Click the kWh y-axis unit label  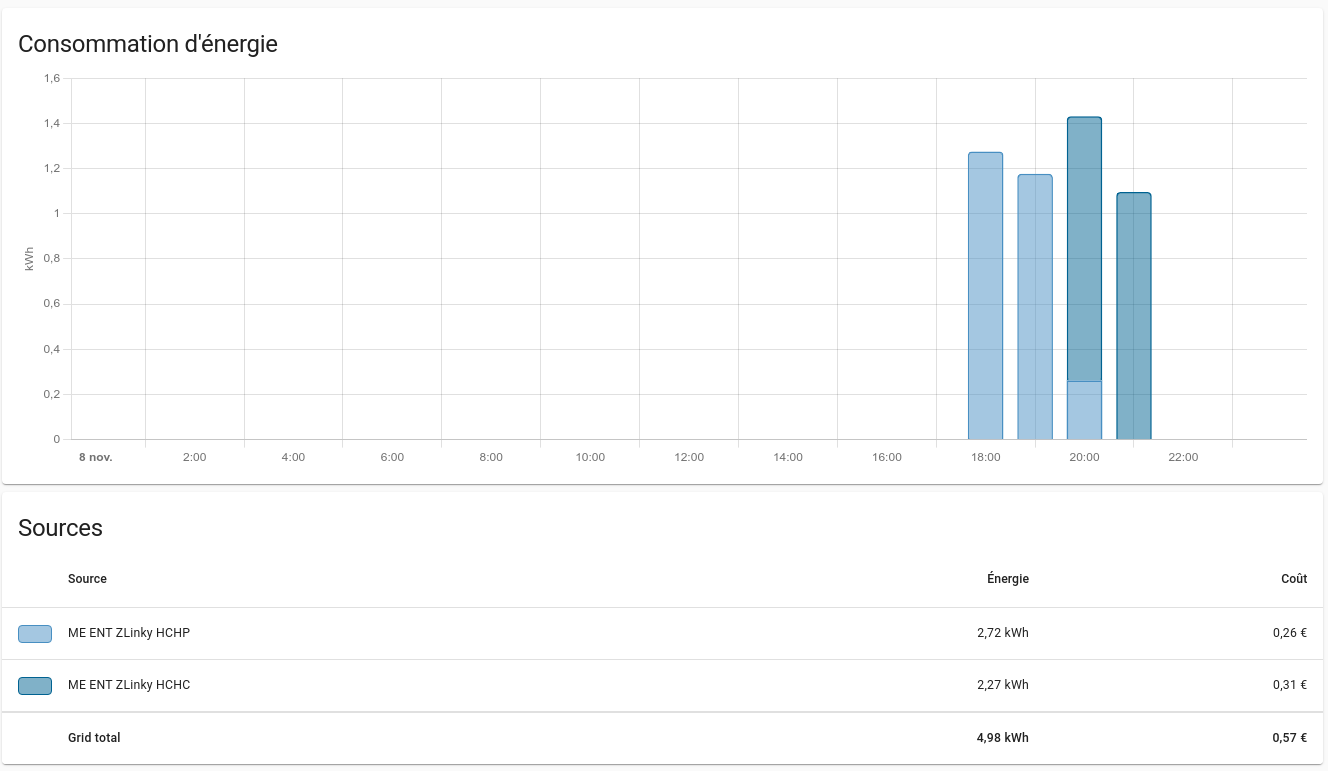click(29, 259)
